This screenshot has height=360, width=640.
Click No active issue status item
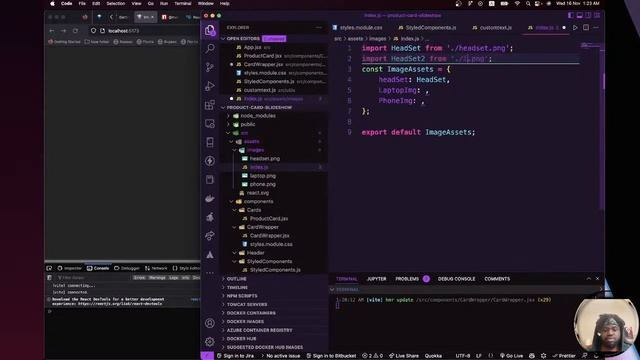[x=280, y=356]
